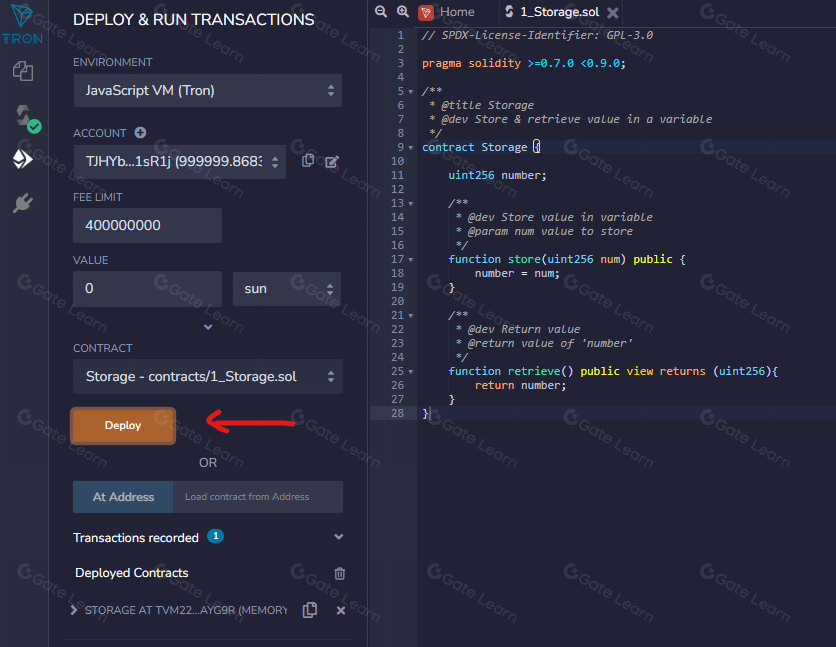
Task: Open the sun unit dropdown
Action: tap(287, 289)
